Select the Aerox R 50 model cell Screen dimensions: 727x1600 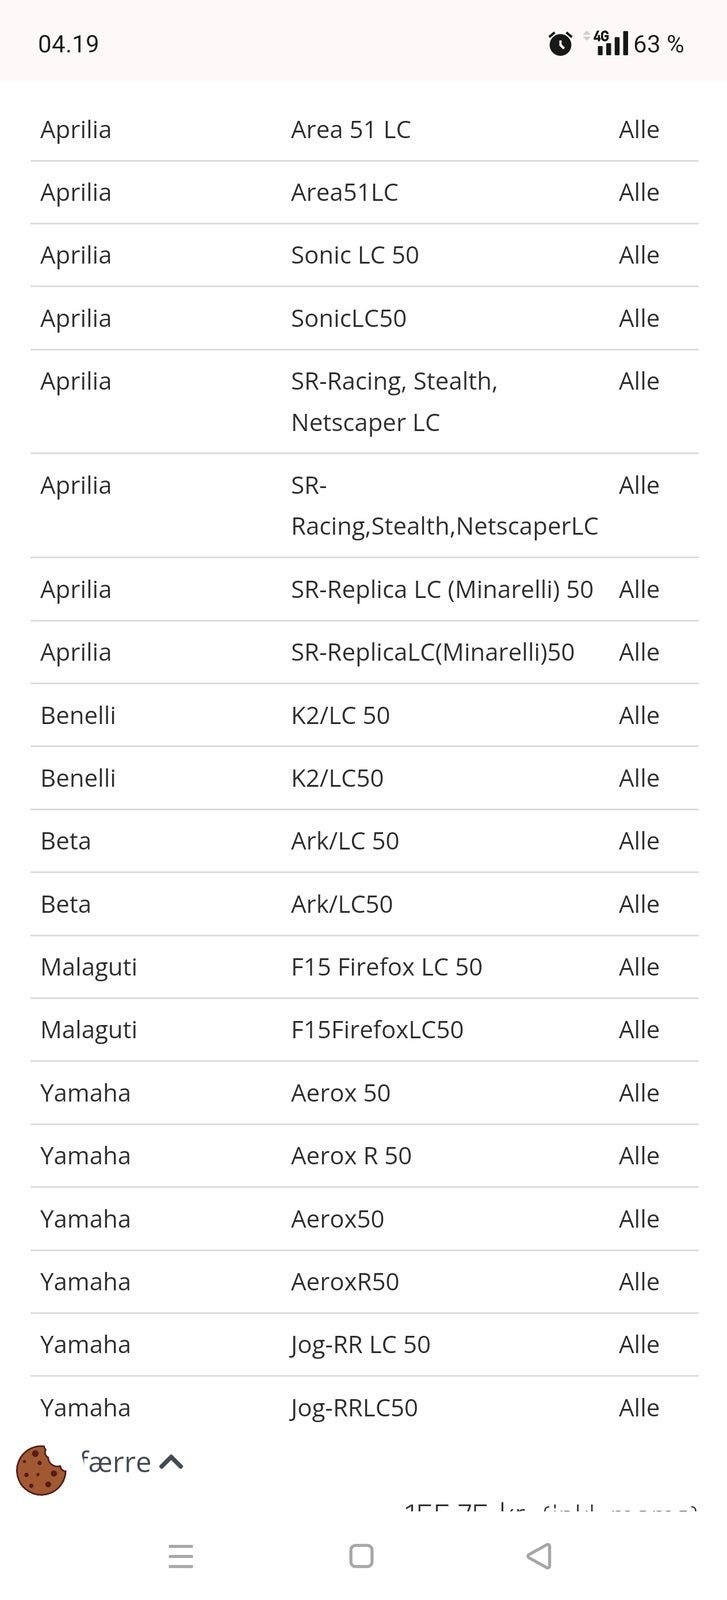351,1156
